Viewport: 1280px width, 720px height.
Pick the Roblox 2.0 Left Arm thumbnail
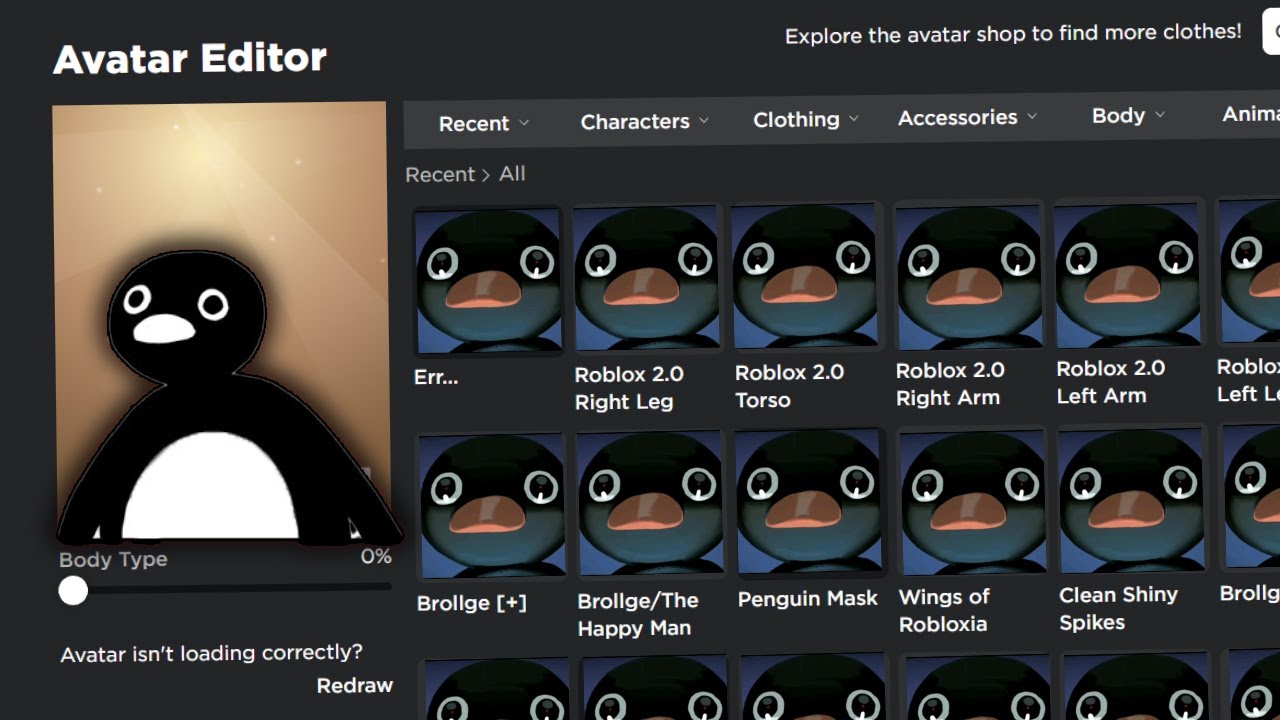pos(1128,272)
